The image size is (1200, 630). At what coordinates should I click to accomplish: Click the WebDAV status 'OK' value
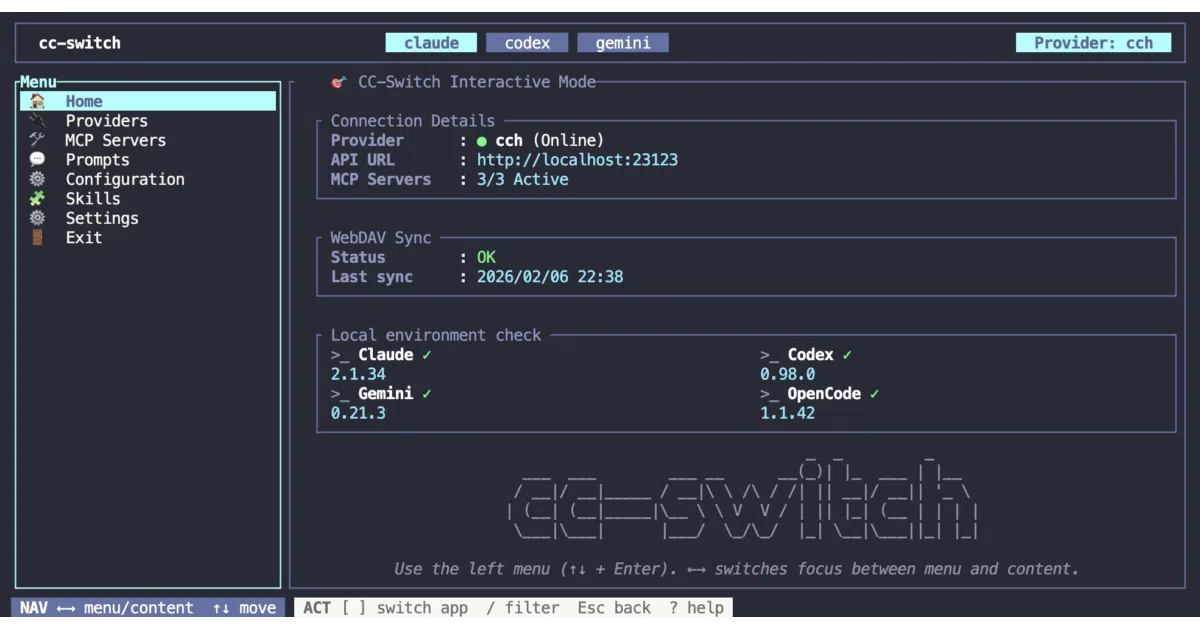click(x=486, y=258)
